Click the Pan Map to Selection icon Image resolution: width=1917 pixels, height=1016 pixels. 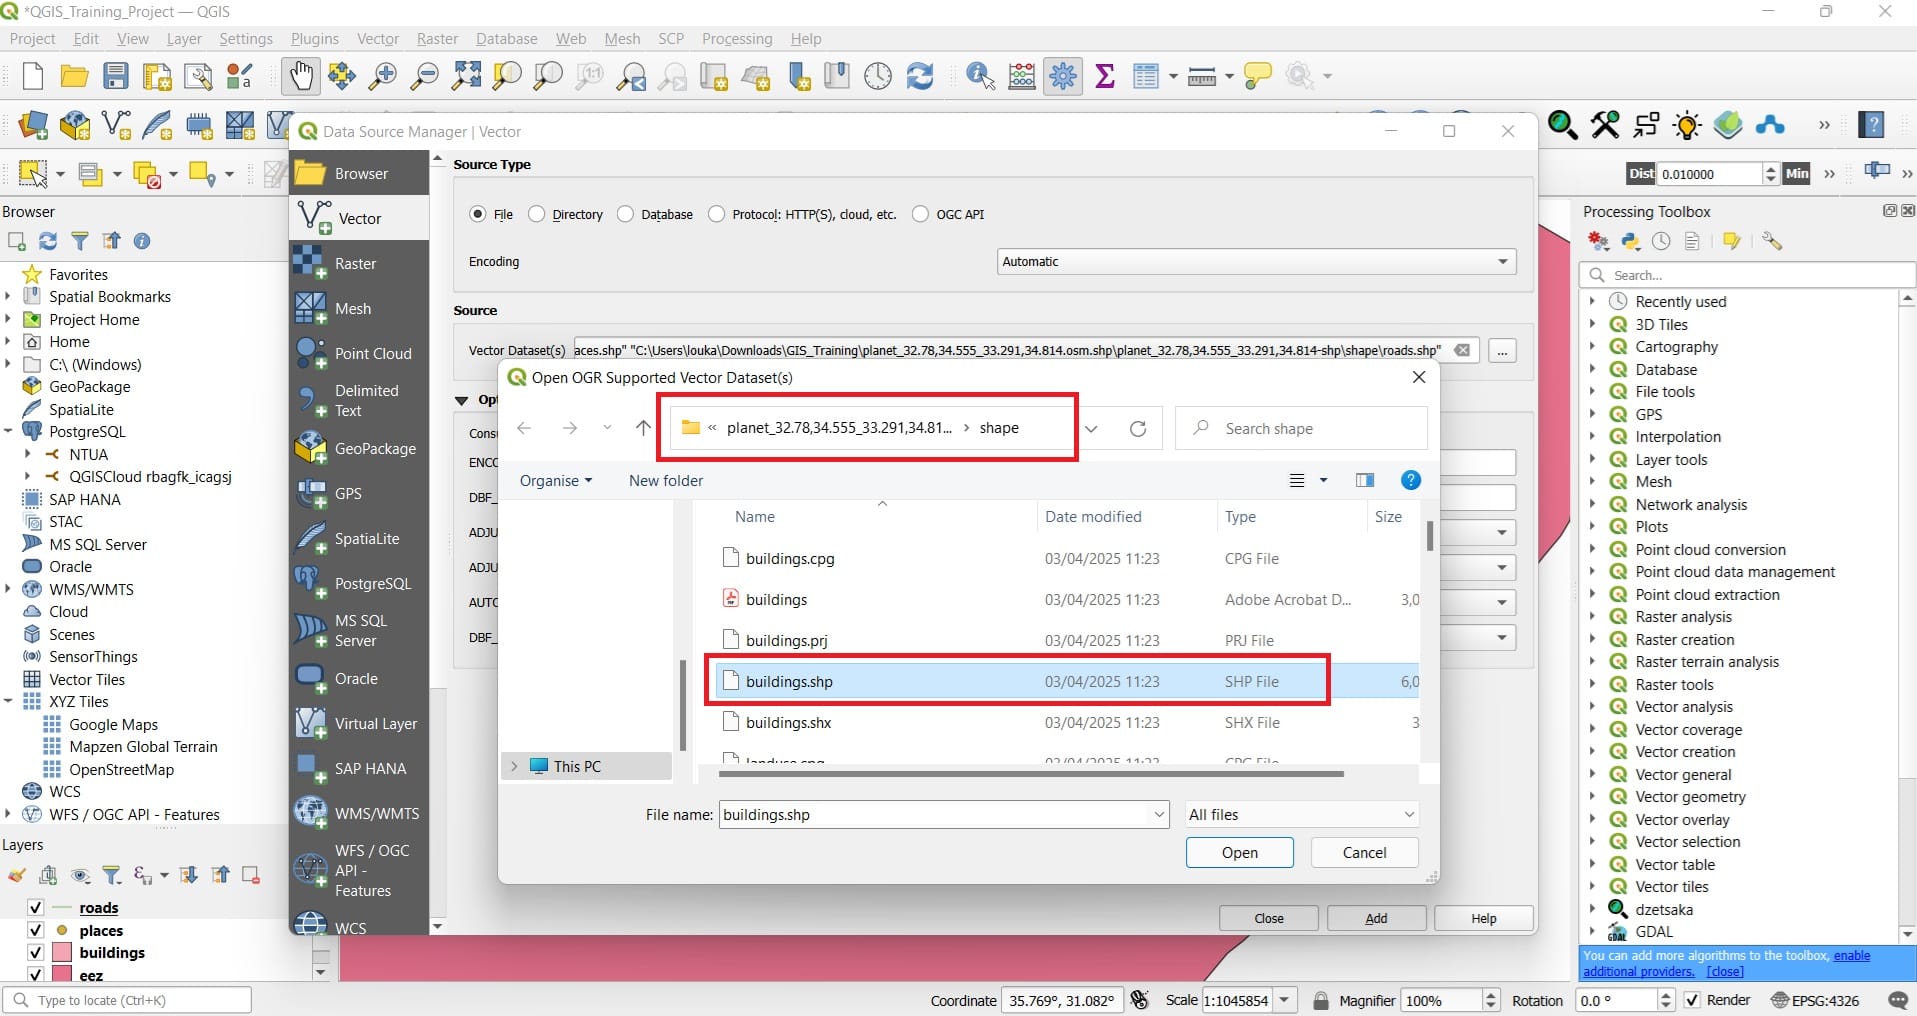click(x=341, y=76)
